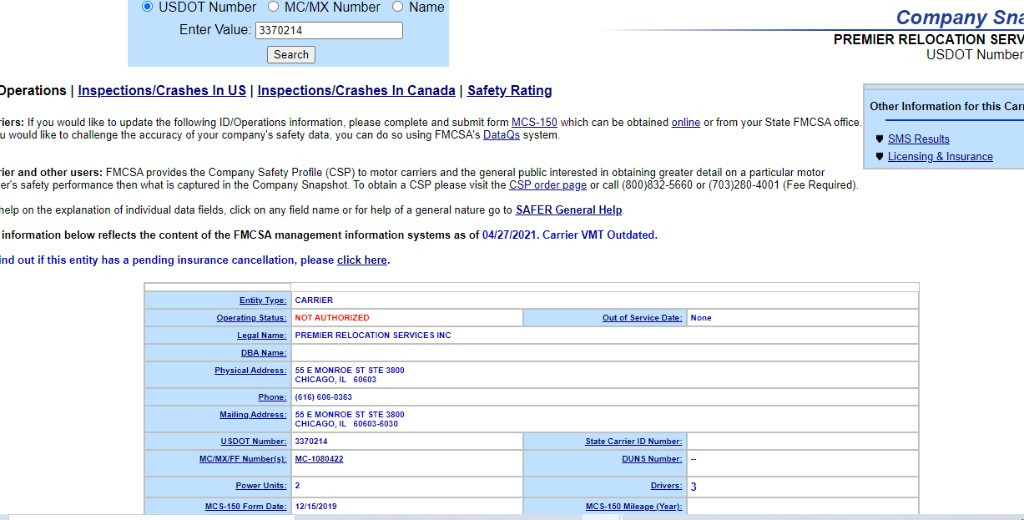Click the 'online' link for MCS-150
The height and width of the screenshot is (520, 1024).
coord(685,123)
